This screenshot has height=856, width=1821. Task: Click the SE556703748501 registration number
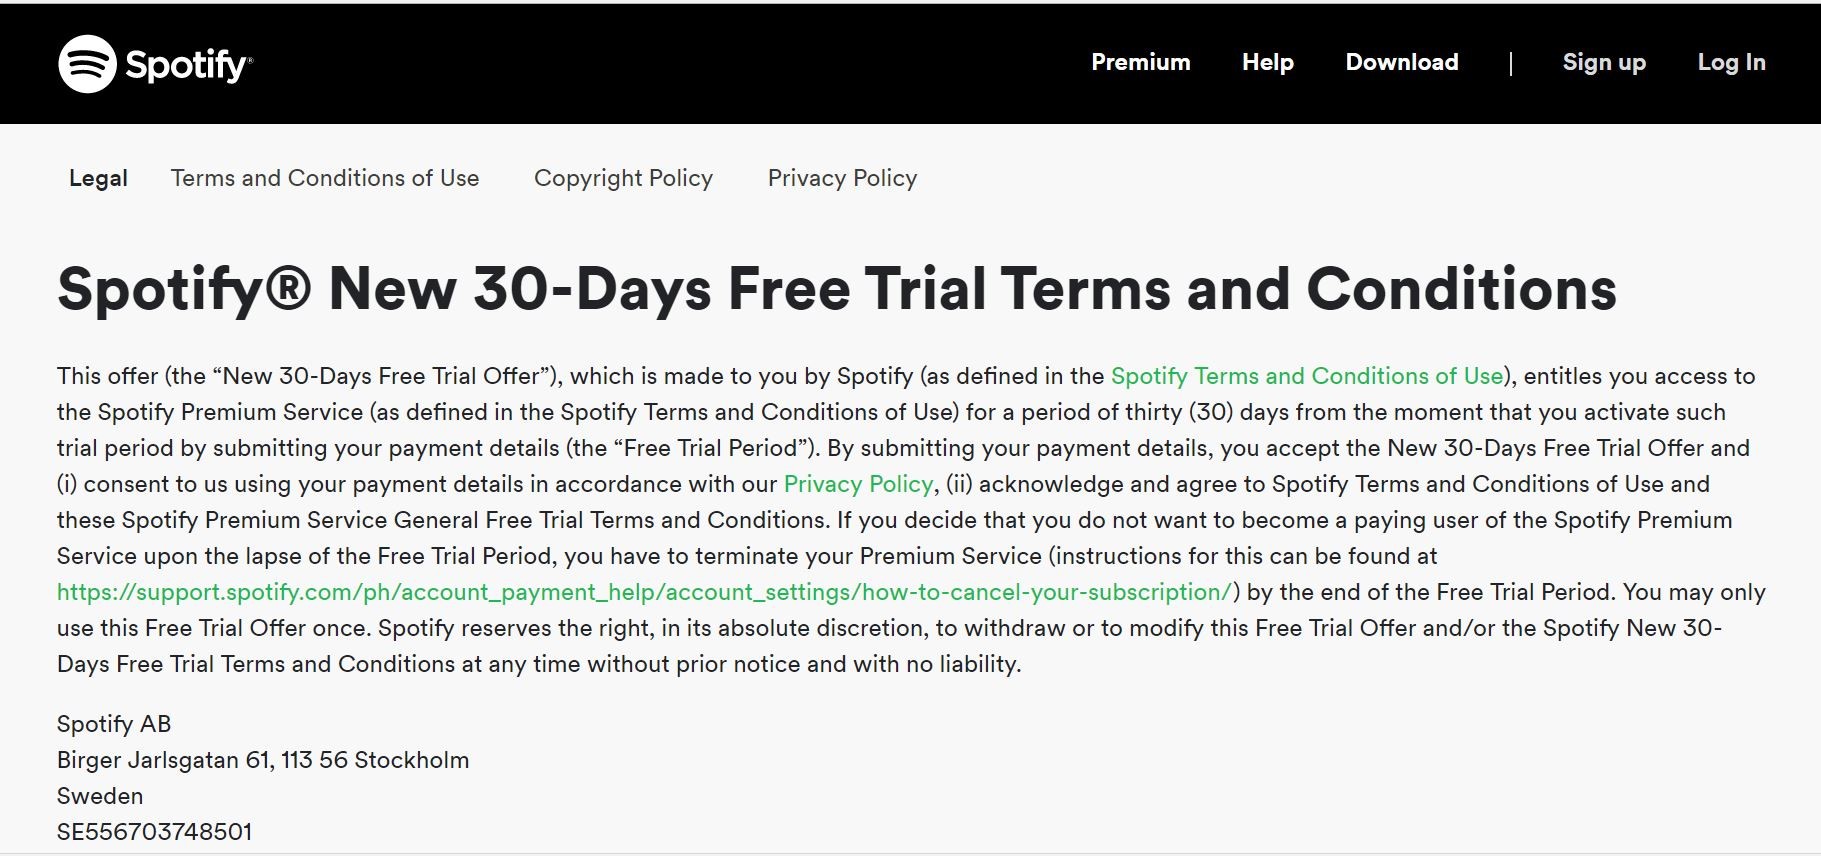155,832
